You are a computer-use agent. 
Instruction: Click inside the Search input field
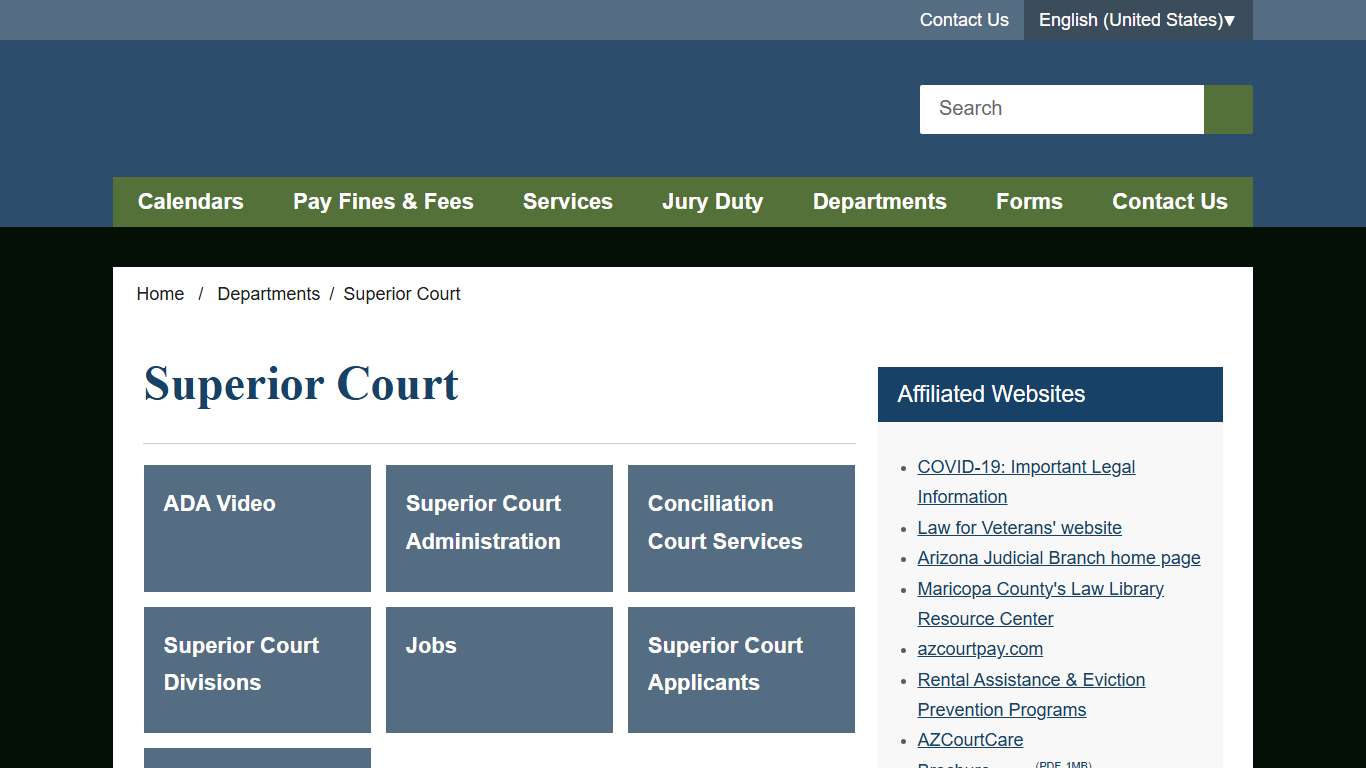point(1060,109)
